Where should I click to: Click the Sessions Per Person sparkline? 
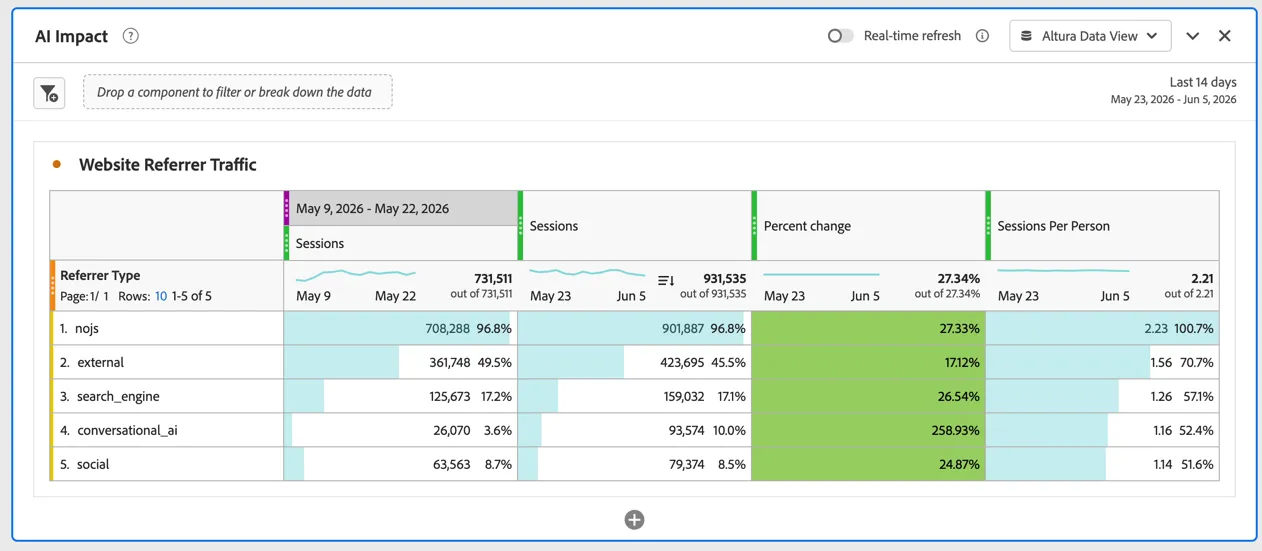tap(1064, 271)
